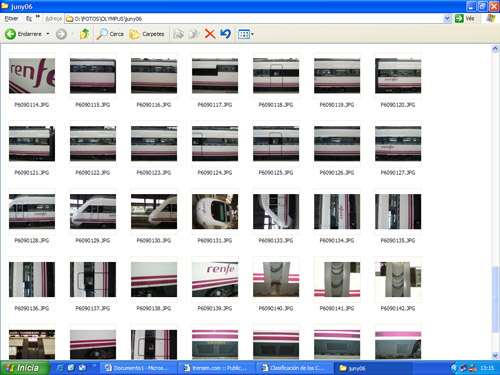This screenshot has width=500, height=375.
Task: Click the Inicia start button
Action: click(x=24, y=368)
